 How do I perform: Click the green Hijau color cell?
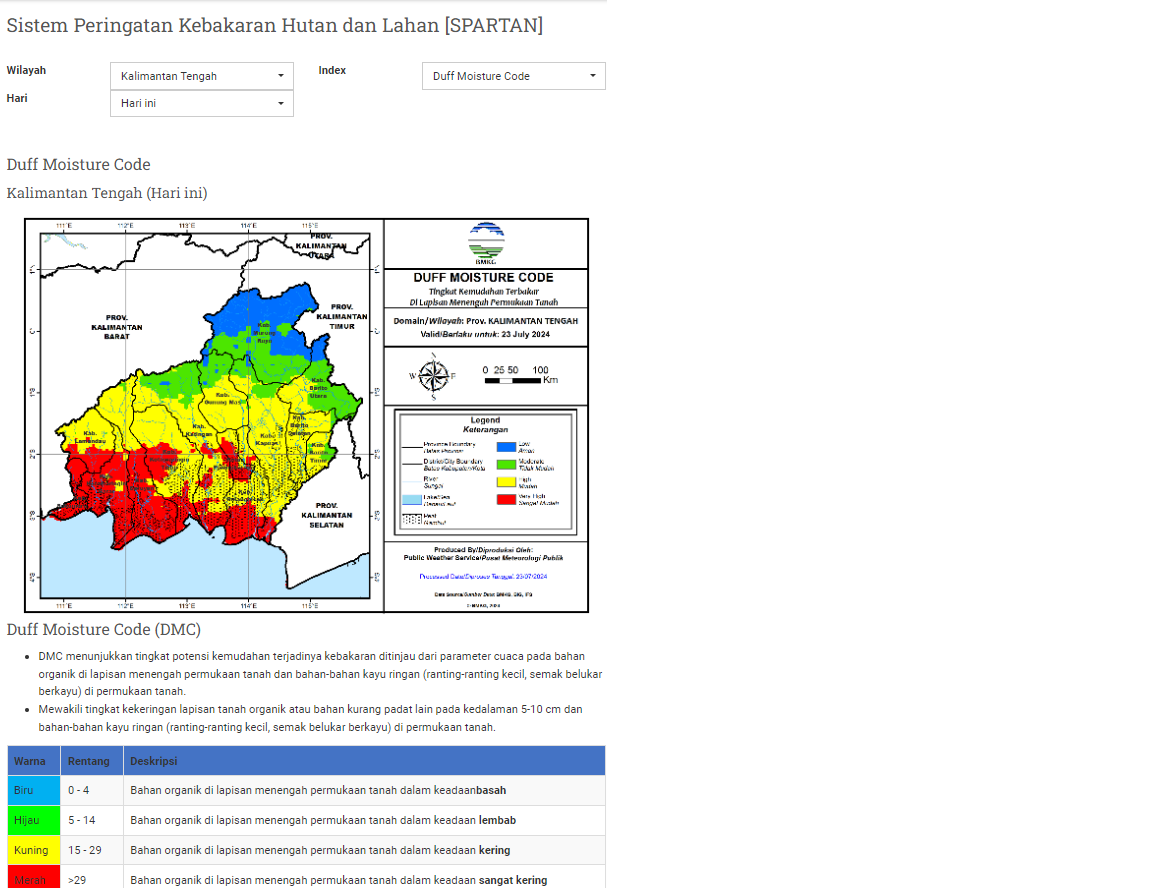point(34,820)
